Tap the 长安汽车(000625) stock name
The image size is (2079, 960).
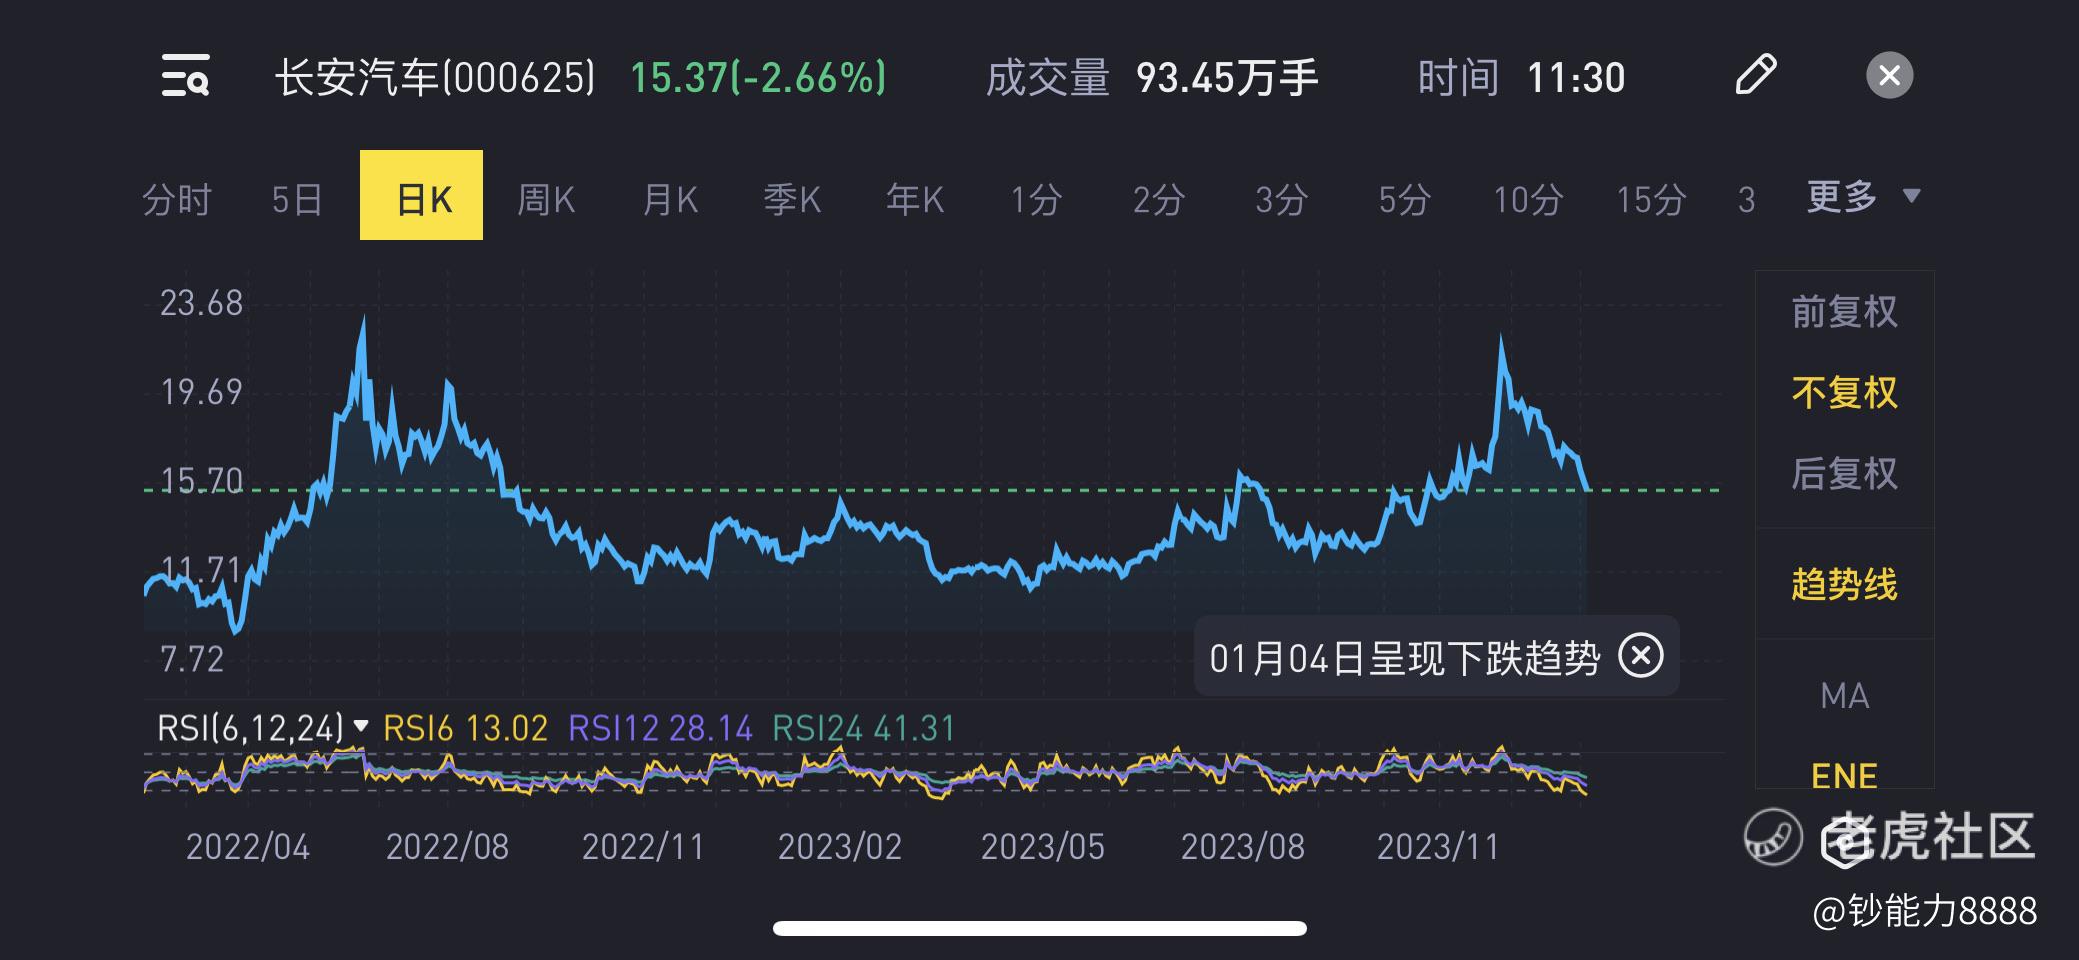[x=435, y=77]
